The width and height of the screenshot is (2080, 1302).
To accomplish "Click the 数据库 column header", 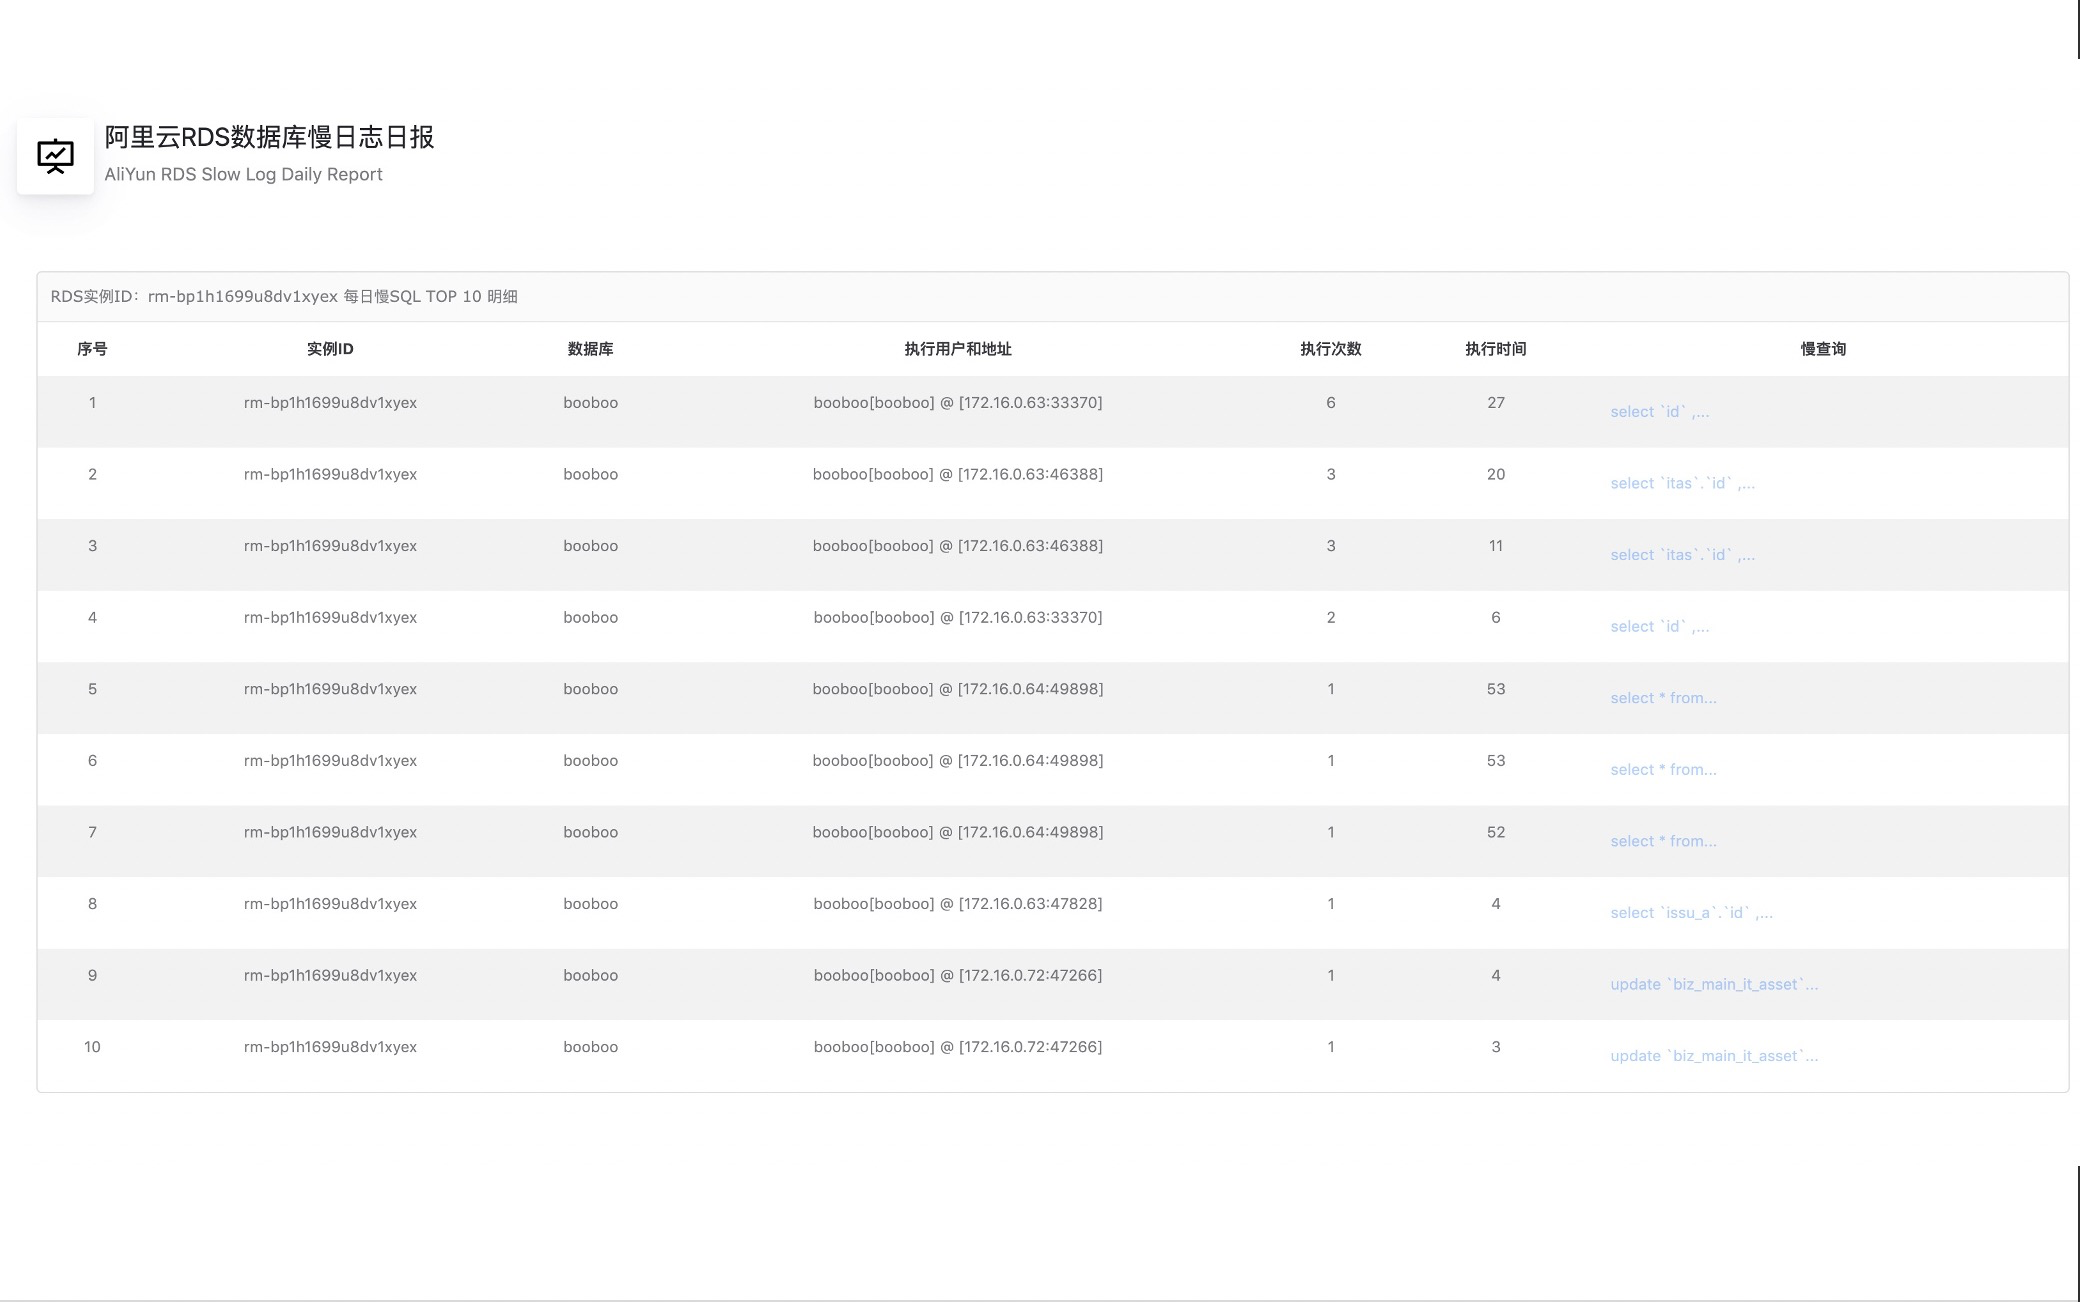I will click(x=590, y=349).
